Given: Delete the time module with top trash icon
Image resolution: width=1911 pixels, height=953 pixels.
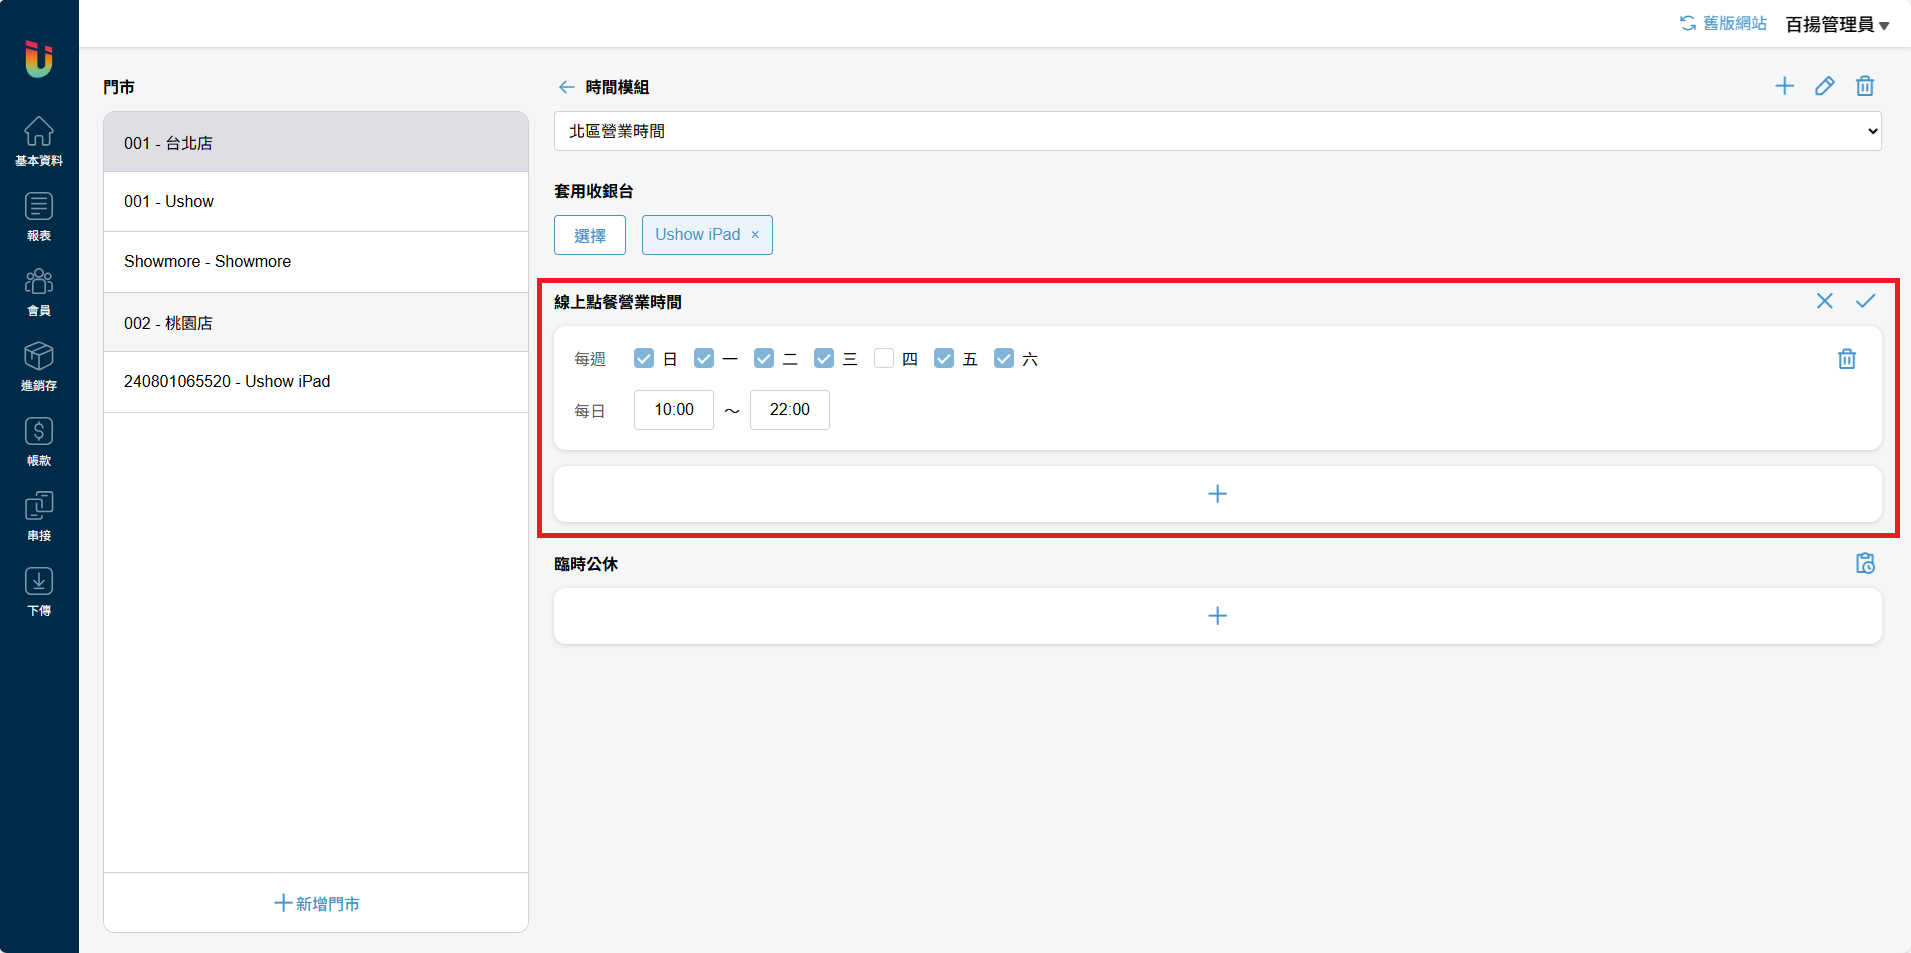Looking at the screenshot, I should coord(1864,86).
